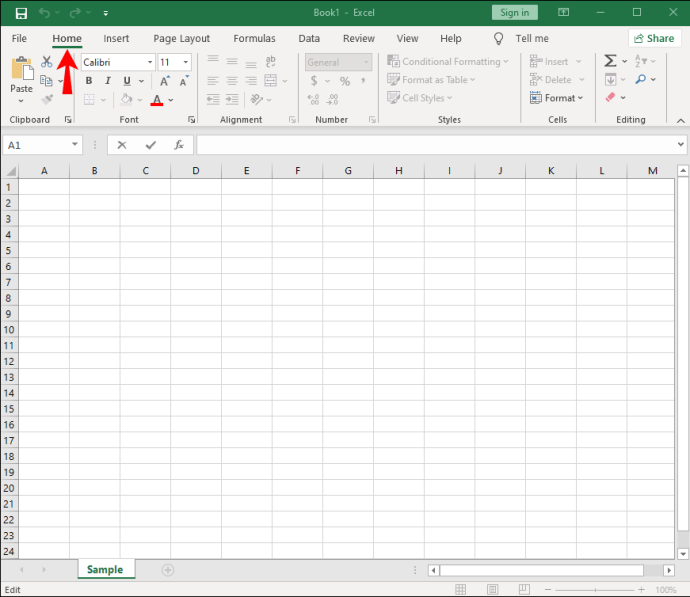Viewport: 690px width, 597px height.
Task: Toggle Center alignment
Action: pyautogui.click(x=232, y=81)
